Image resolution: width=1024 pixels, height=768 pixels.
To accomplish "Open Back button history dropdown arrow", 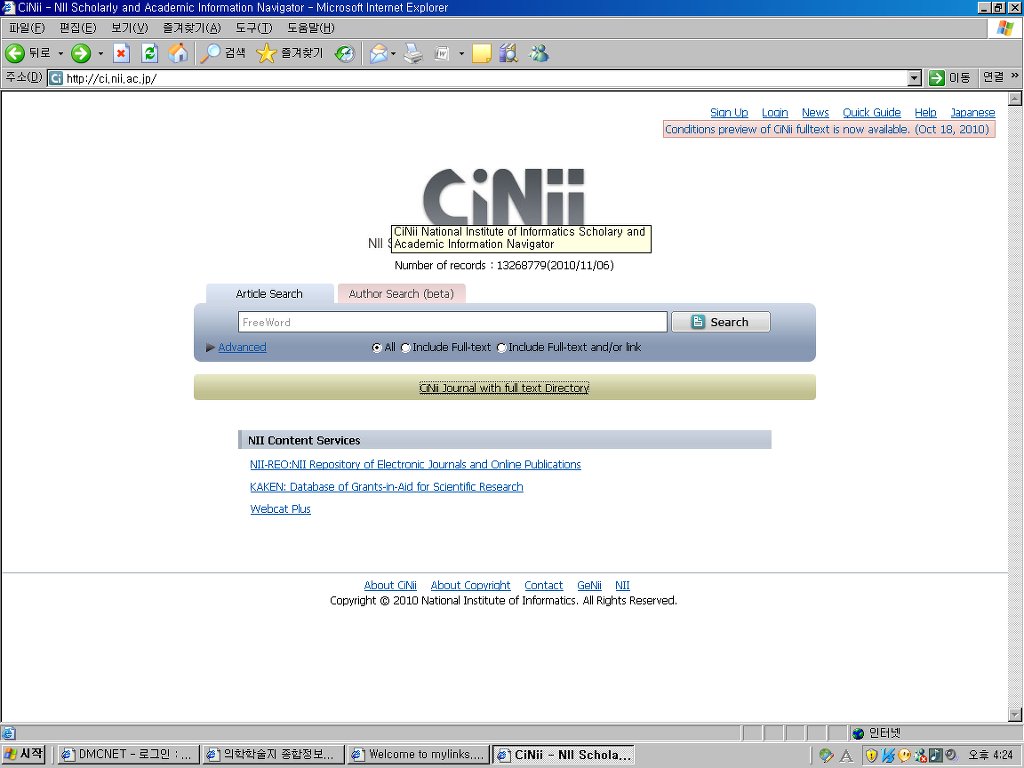I will point(61,54).
